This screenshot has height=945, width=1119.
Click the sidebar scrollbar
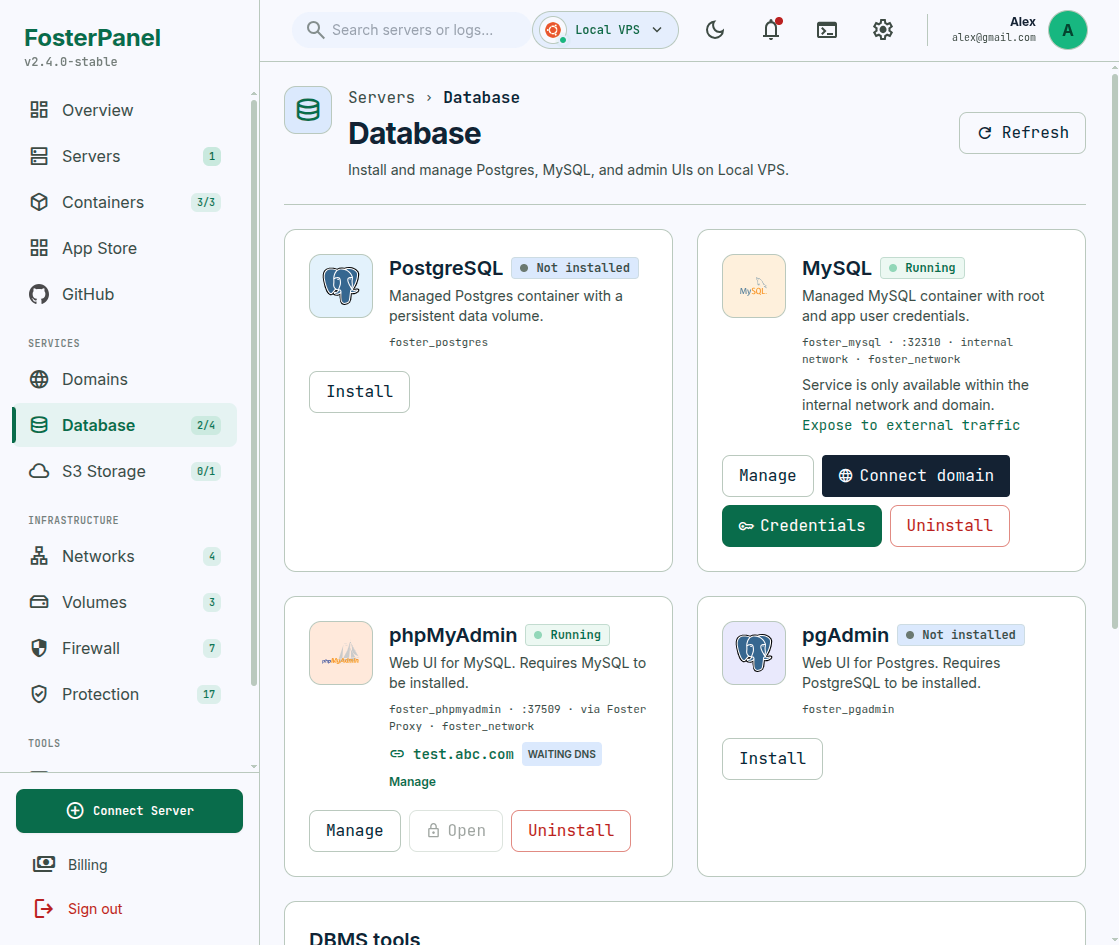coord(254,393)
